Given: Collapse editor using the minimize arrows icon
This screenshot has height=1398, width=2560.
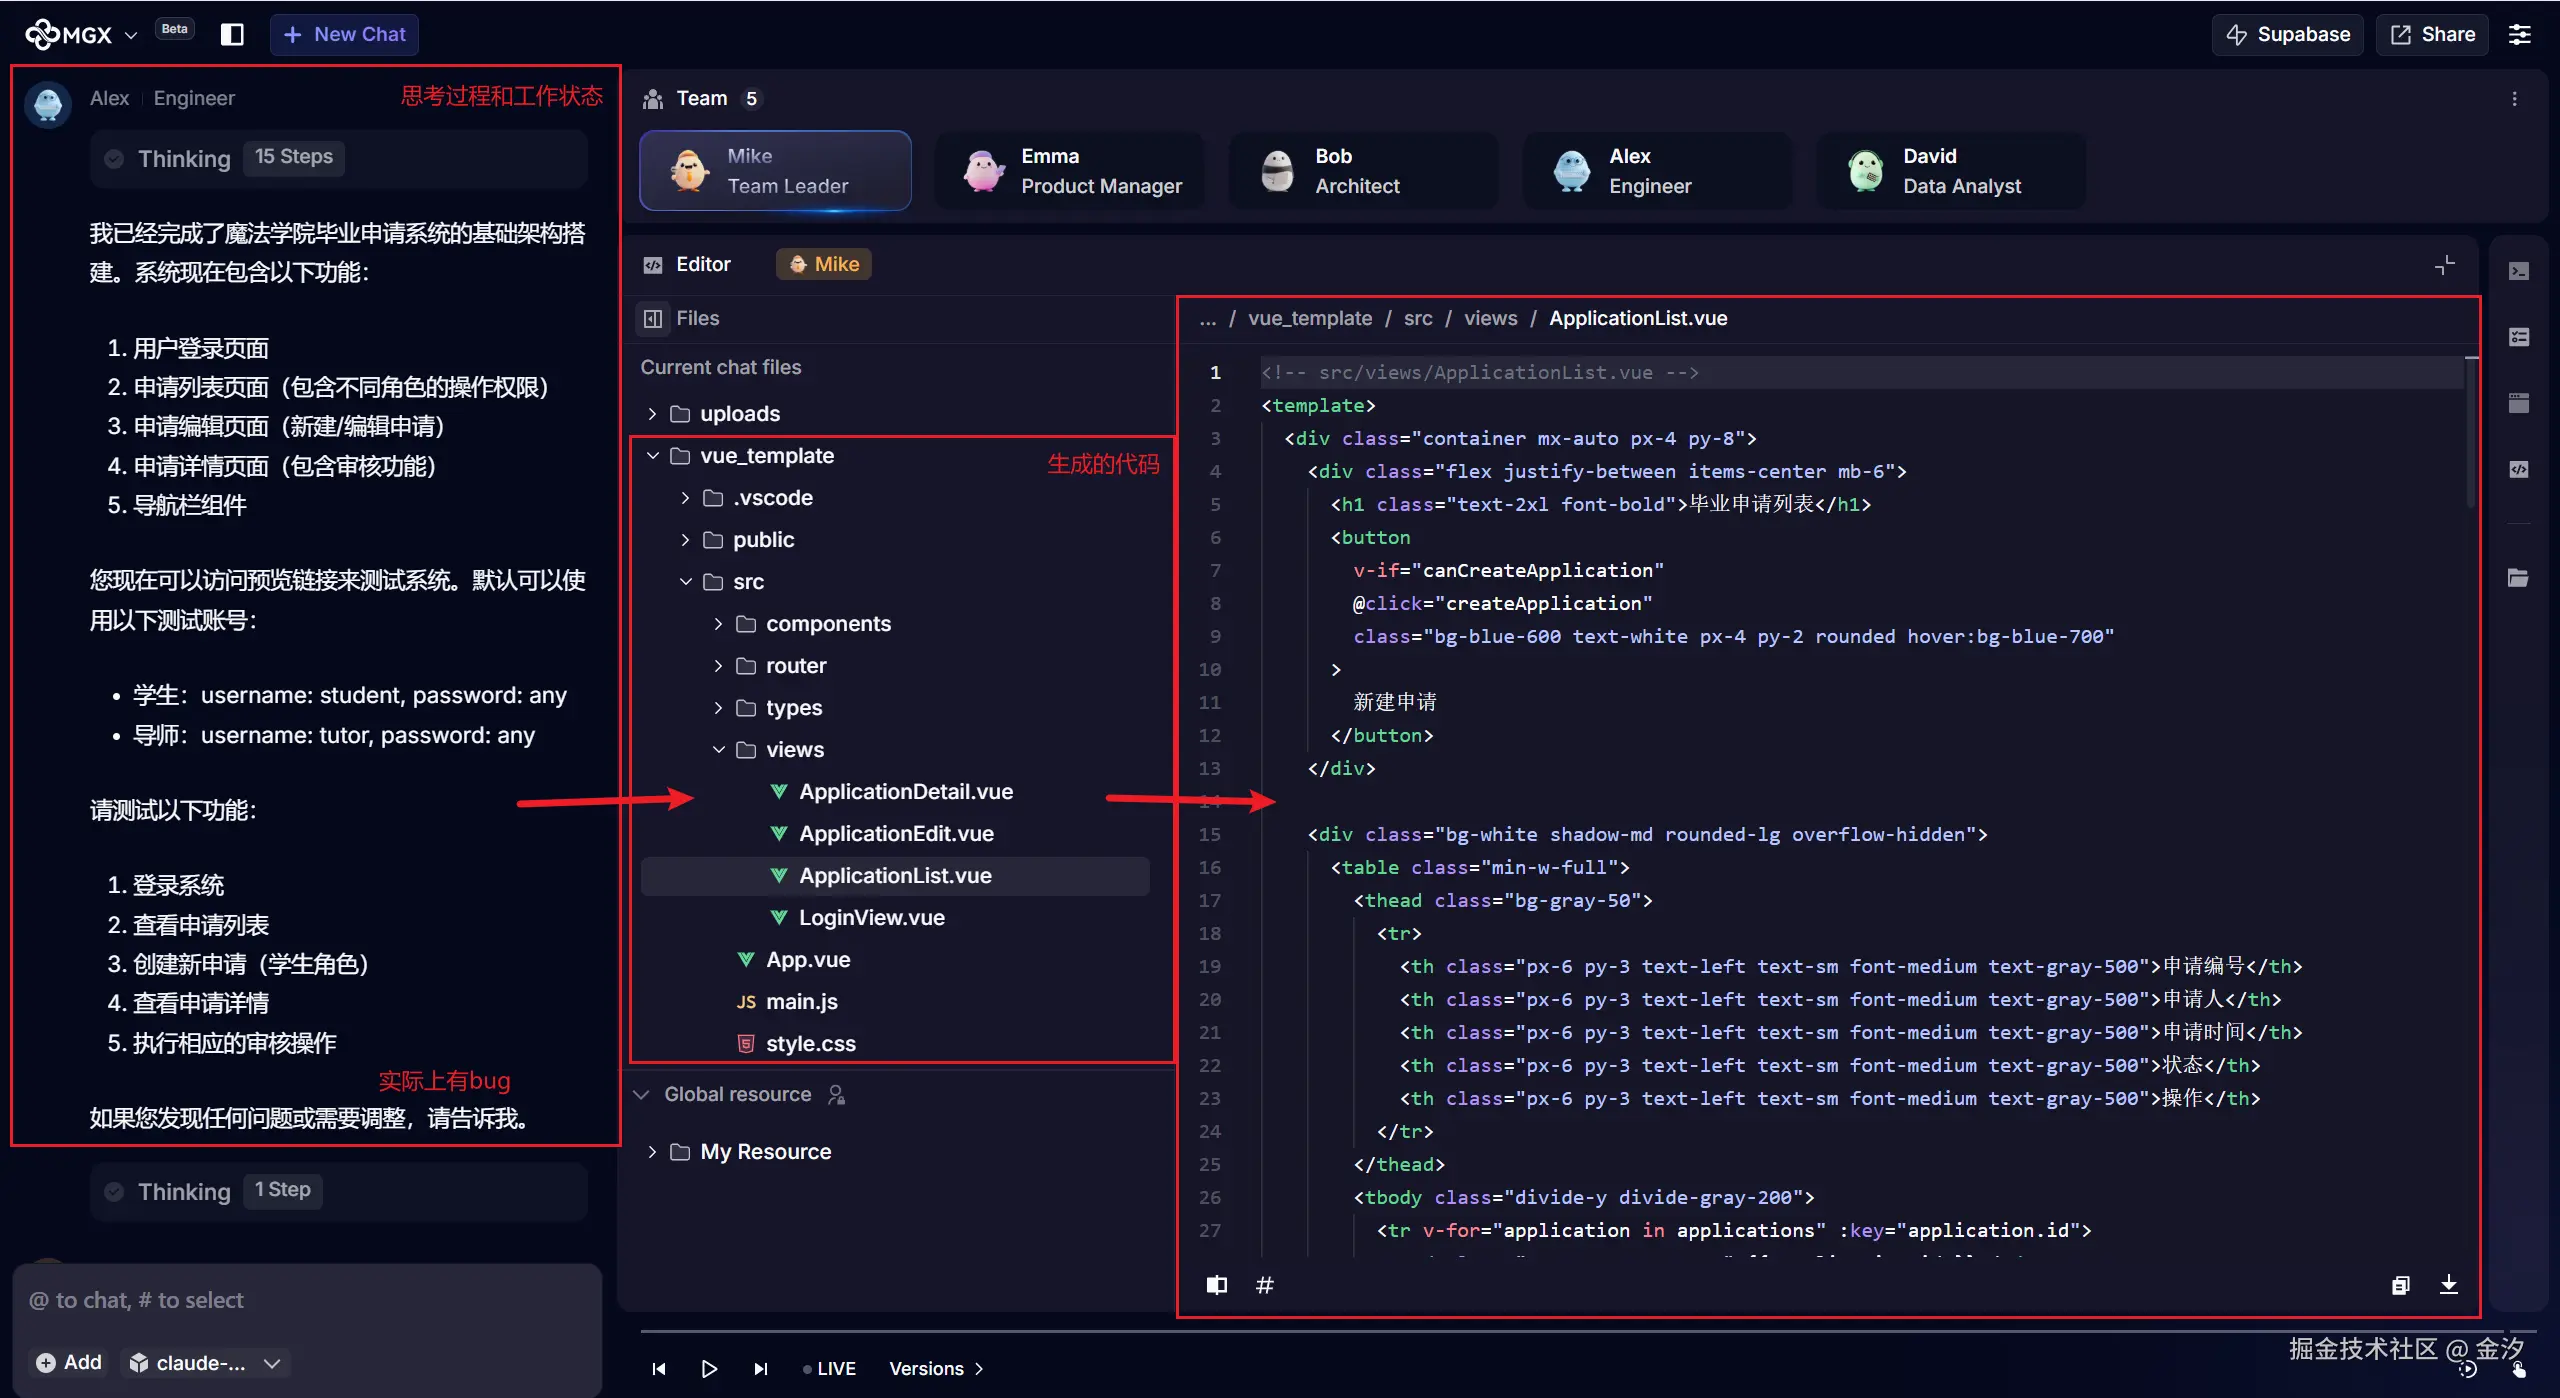Looking at the screenshot, I should click(x=2444, y=265).
